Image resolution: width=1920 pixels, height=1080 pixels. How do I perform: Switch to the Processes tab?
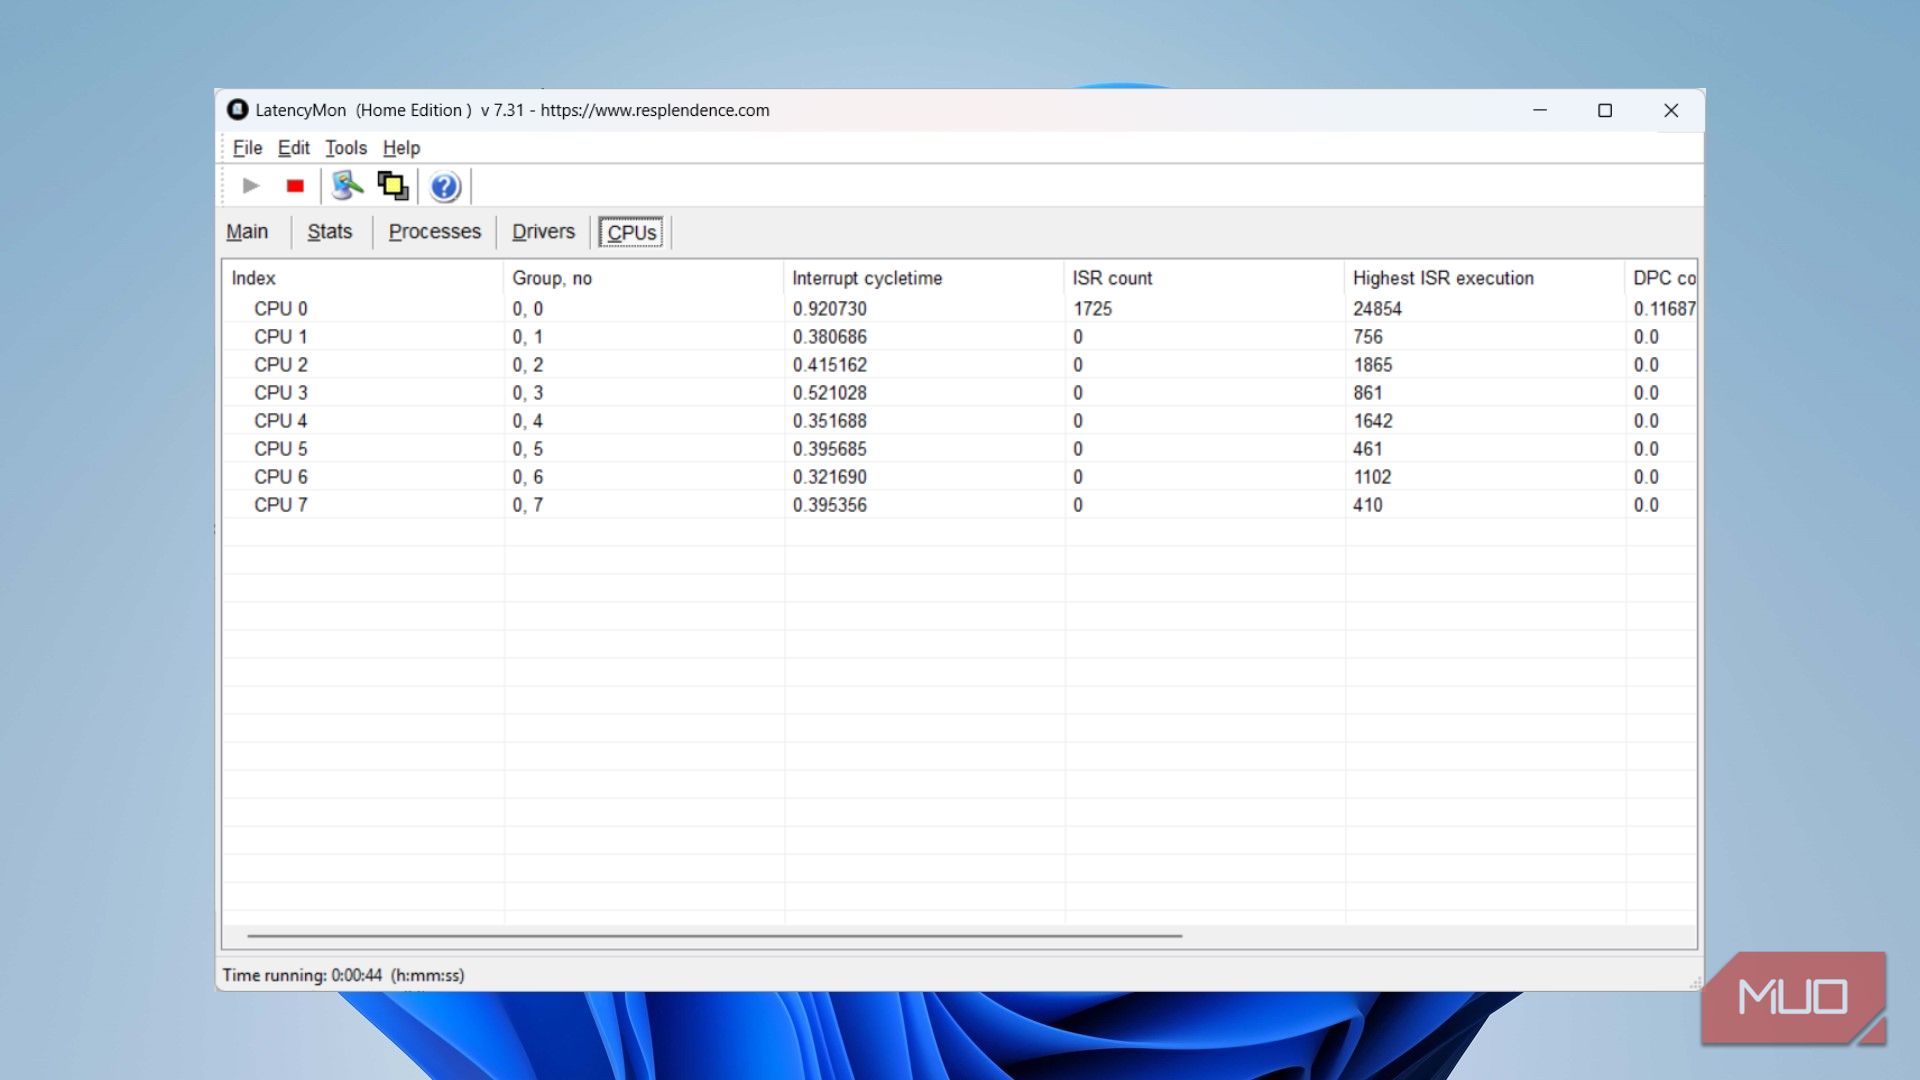coord(435,232)
